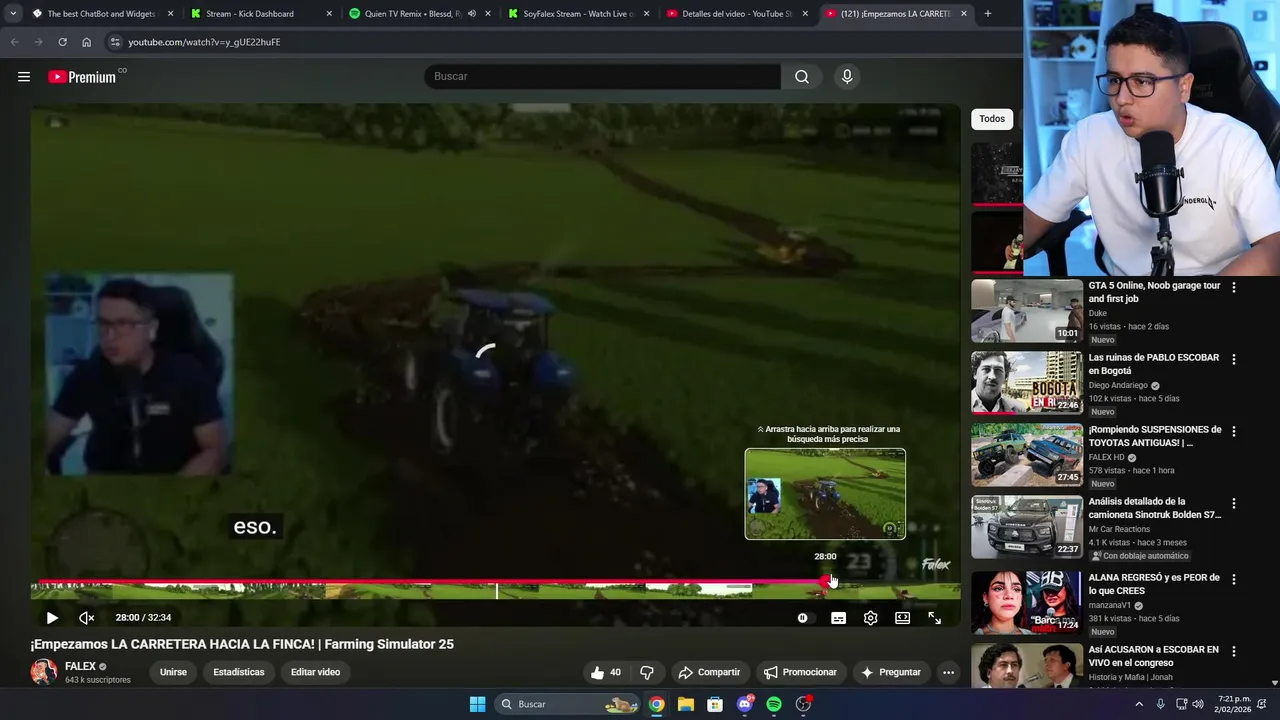Toggle subtitles (CC) in the player
This screenshot has width=1280, height=720.
coord(838,618)
